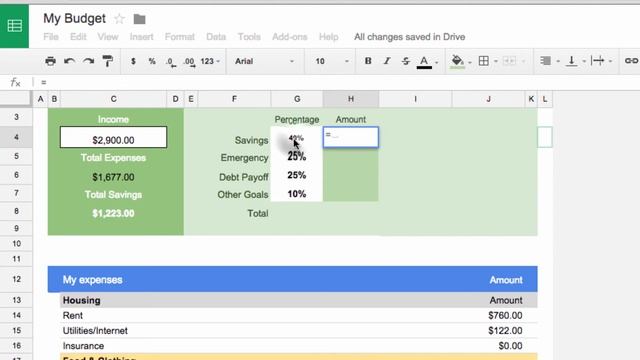Open the fill color picker
This screenshot has width=640, height=360.
click(458, 62)
